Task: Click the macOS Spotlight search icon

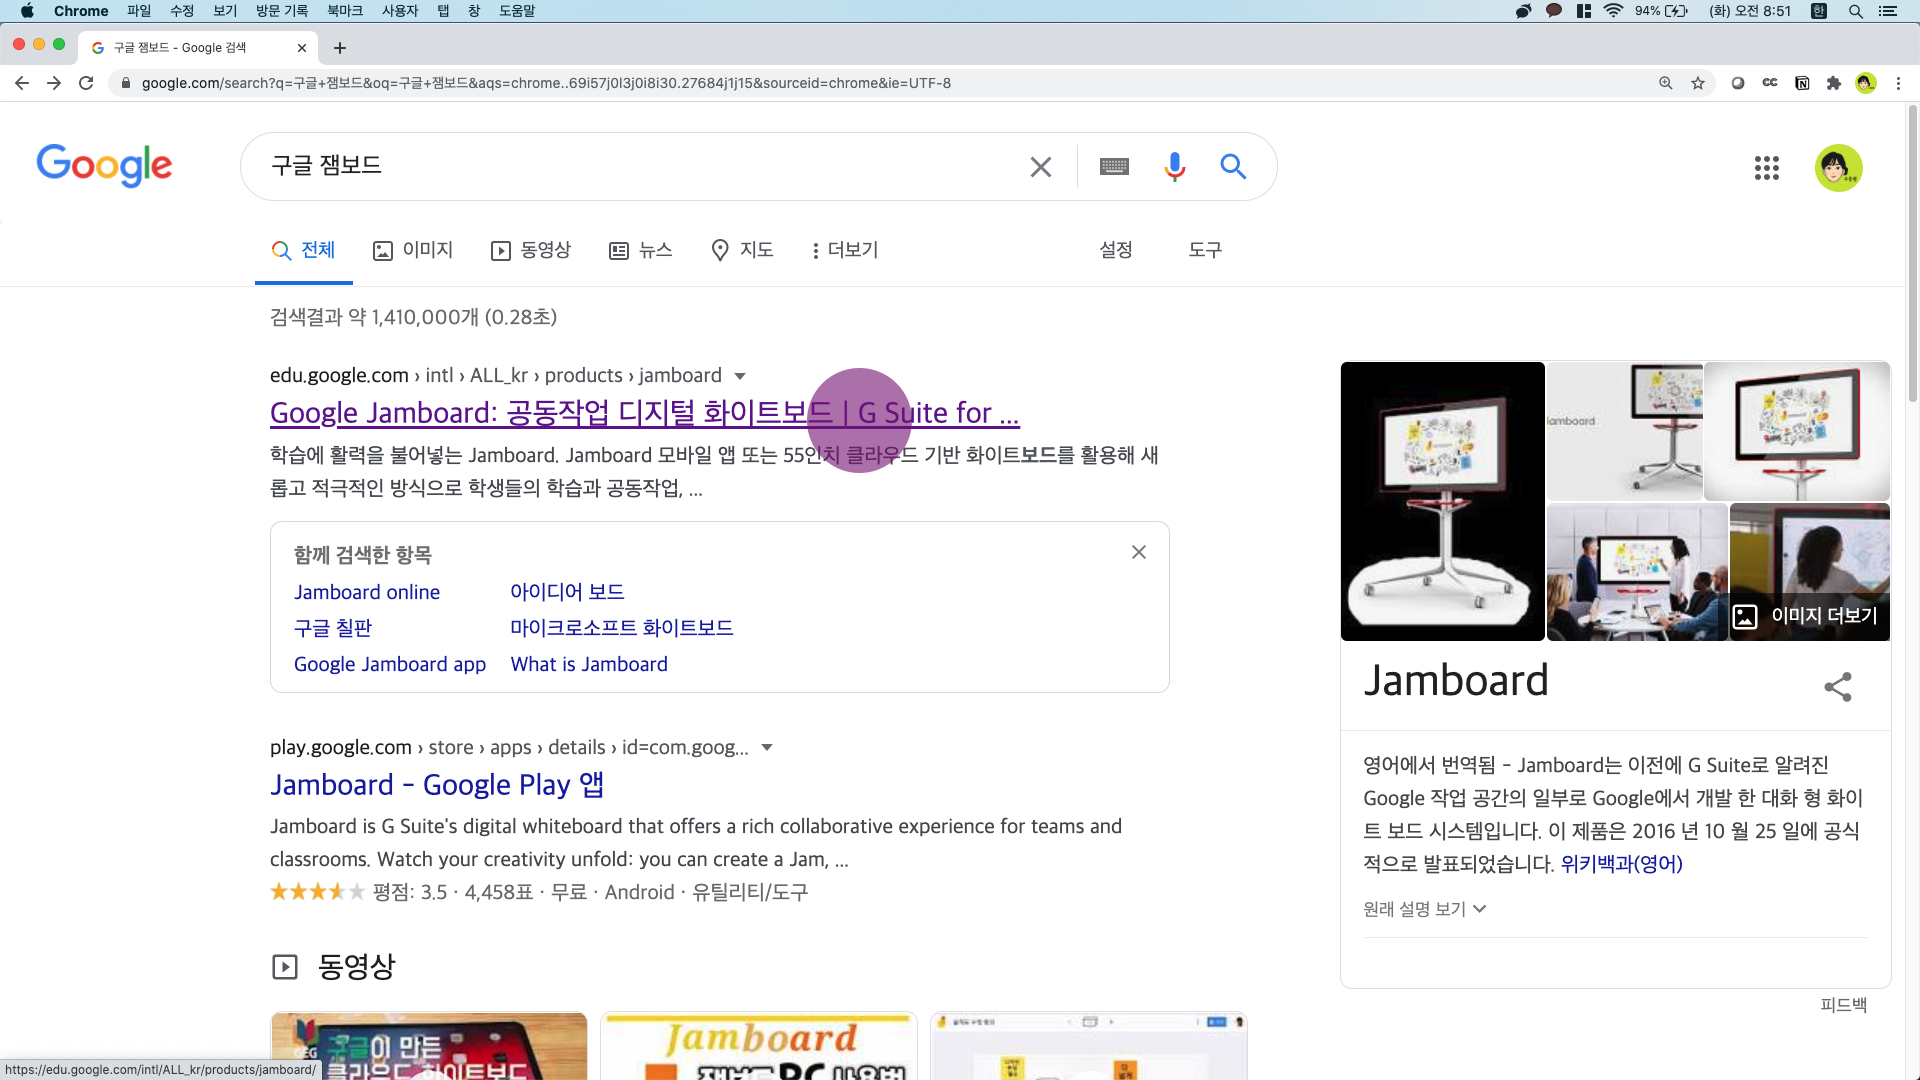Action: coord(1855,11)
